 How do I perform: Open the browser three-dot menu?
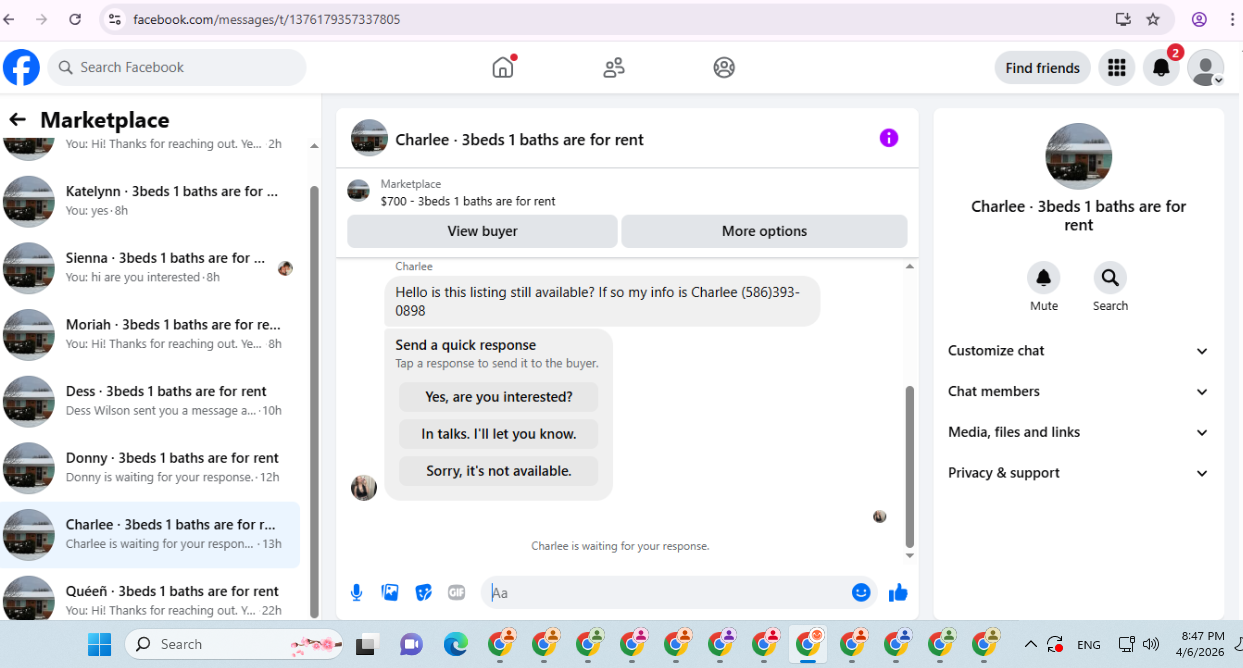[x=1232, y=19]
